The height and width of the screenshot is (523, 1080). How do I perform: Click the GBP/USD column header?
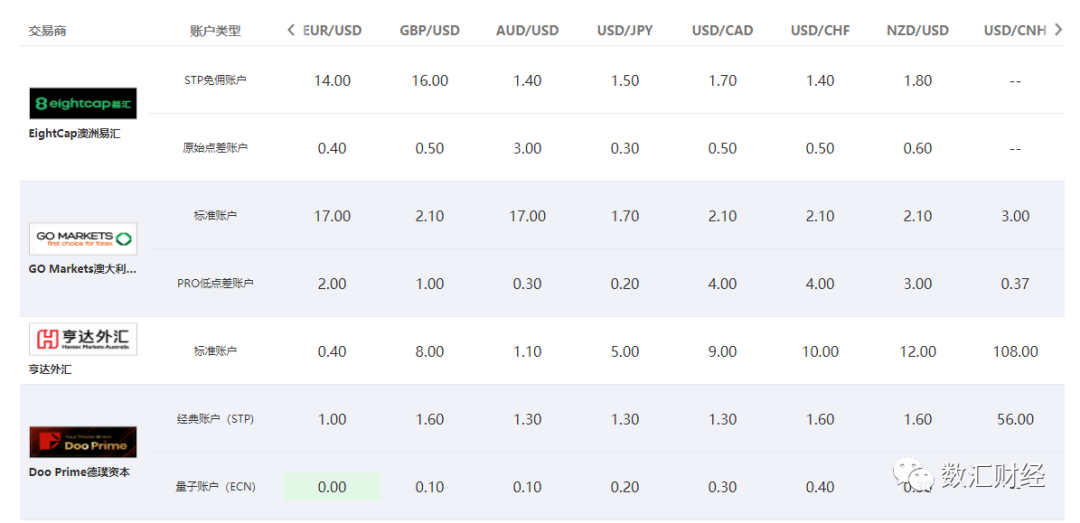pos(430,30)
